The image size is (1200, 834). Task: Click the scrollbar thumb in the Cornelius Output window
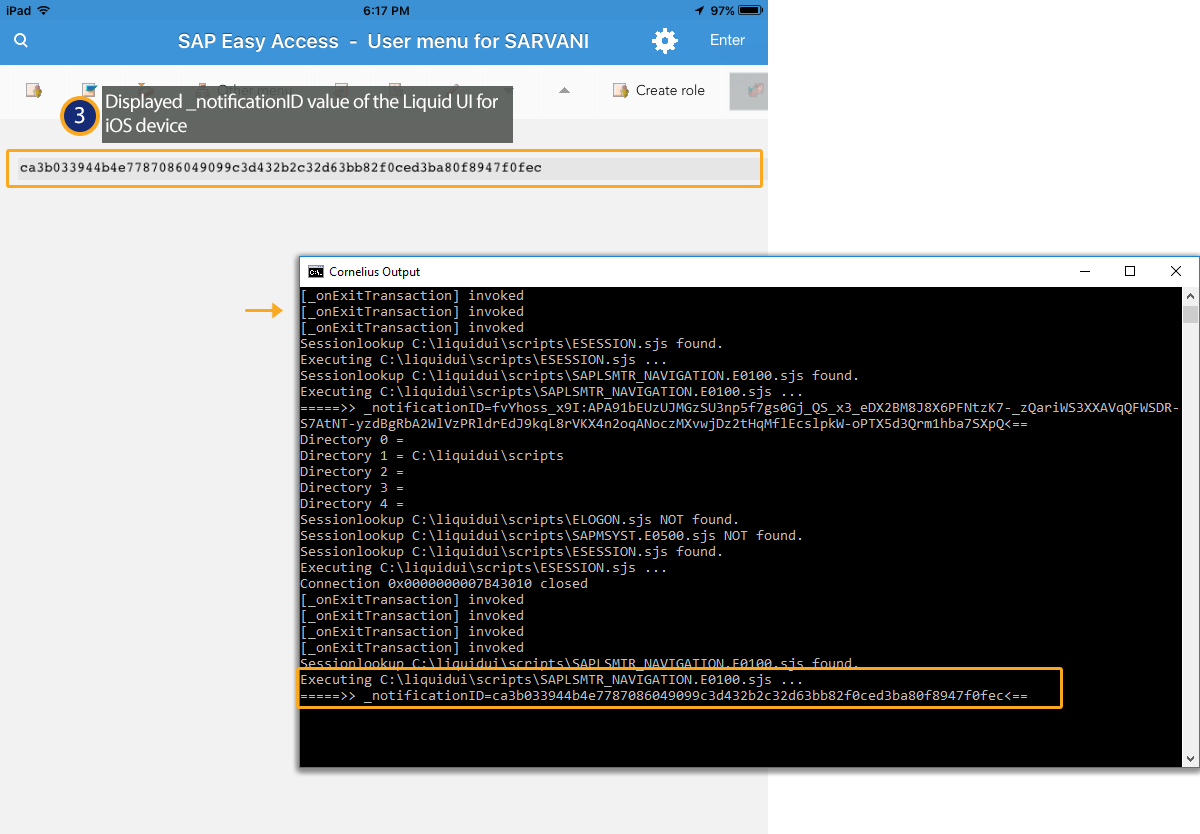1190,315
